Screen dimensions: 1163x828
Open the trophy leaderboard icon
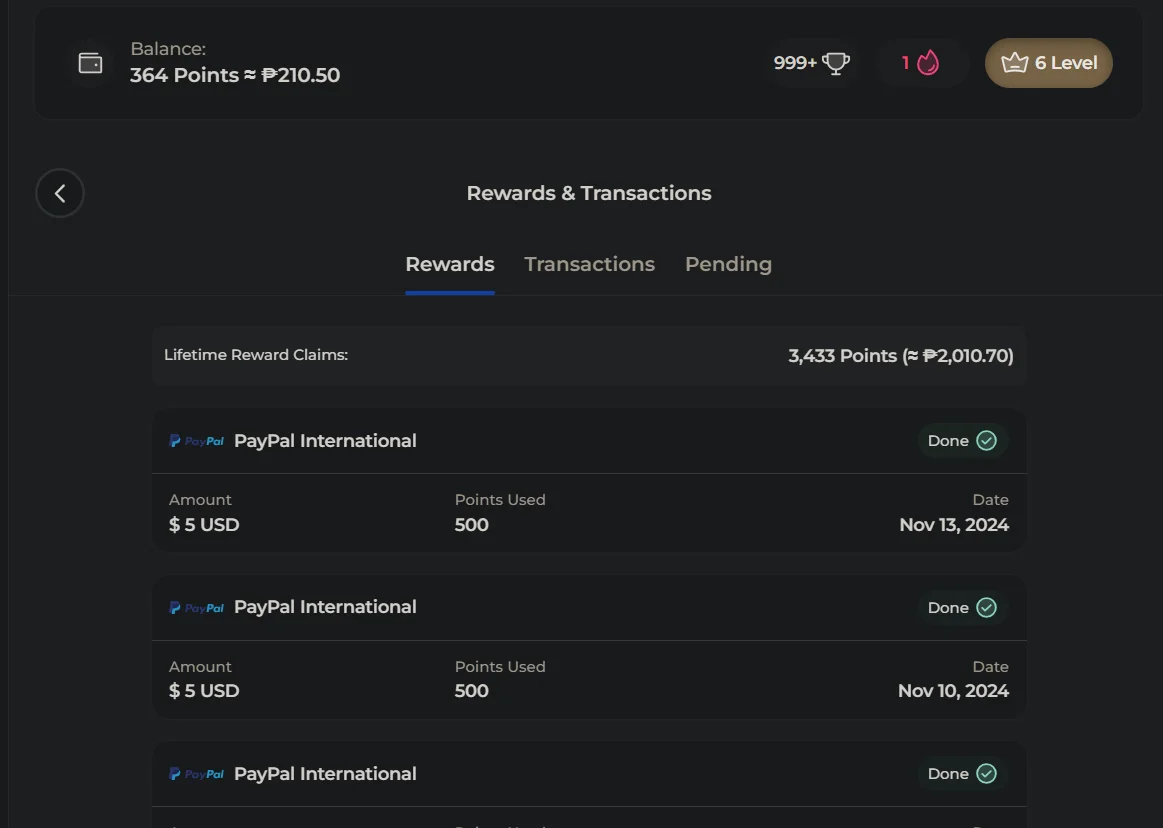[x=836, y=63]
